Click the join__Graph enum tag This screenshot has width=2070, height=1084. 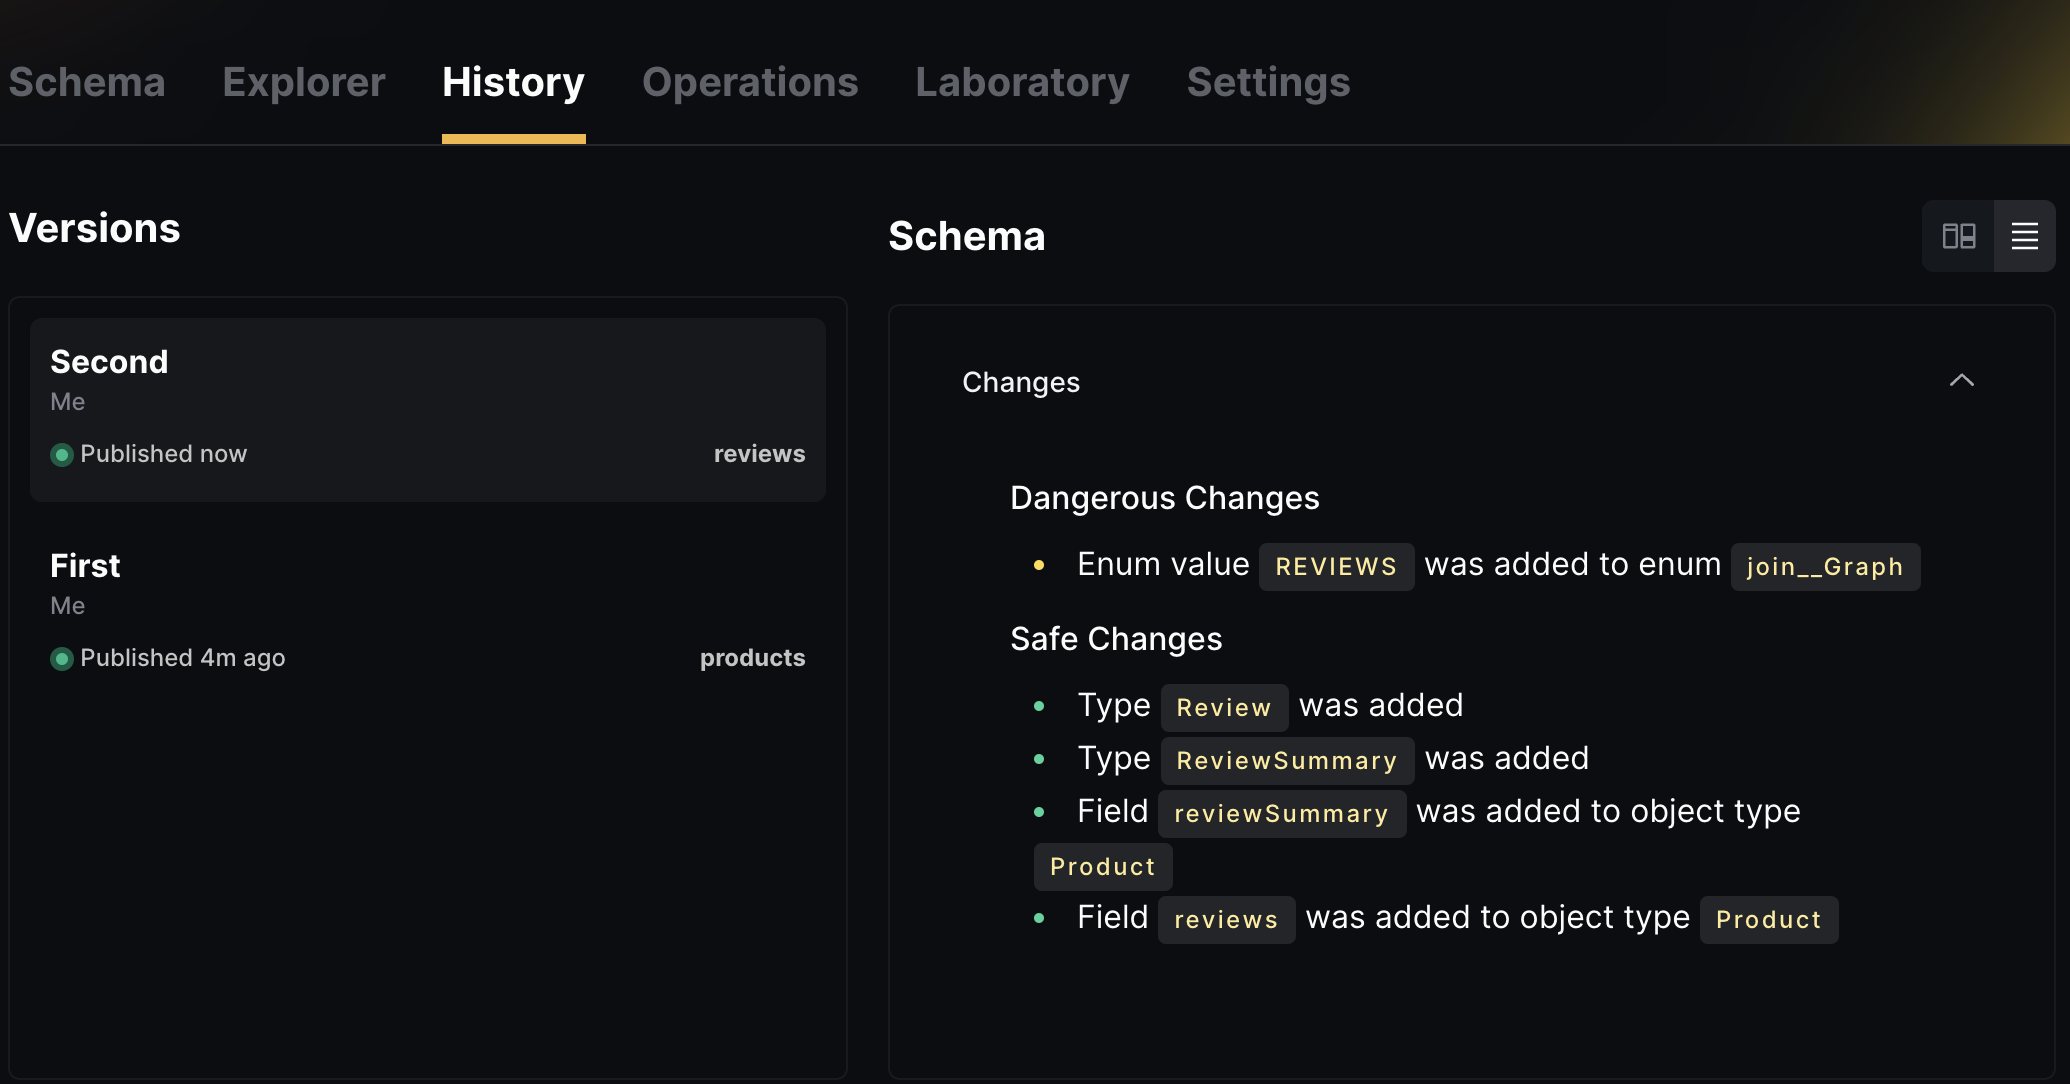coord(1825,567)
